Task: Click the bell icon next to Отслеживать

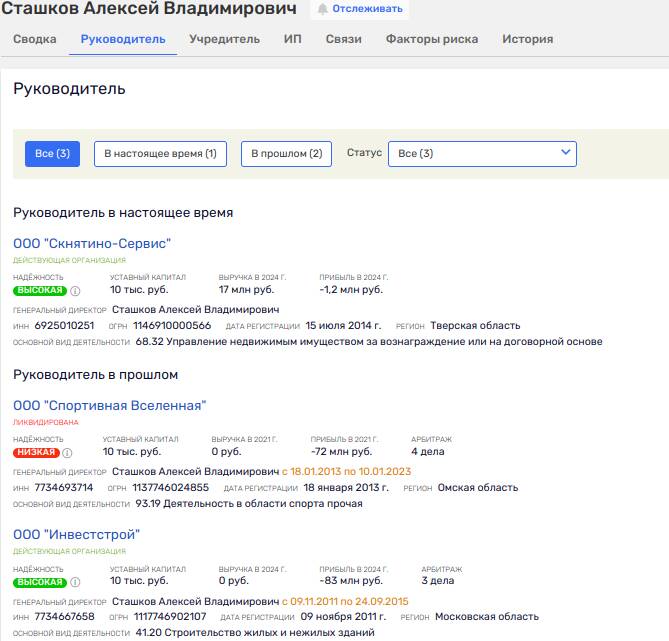Action: click(x=323, y=9)
